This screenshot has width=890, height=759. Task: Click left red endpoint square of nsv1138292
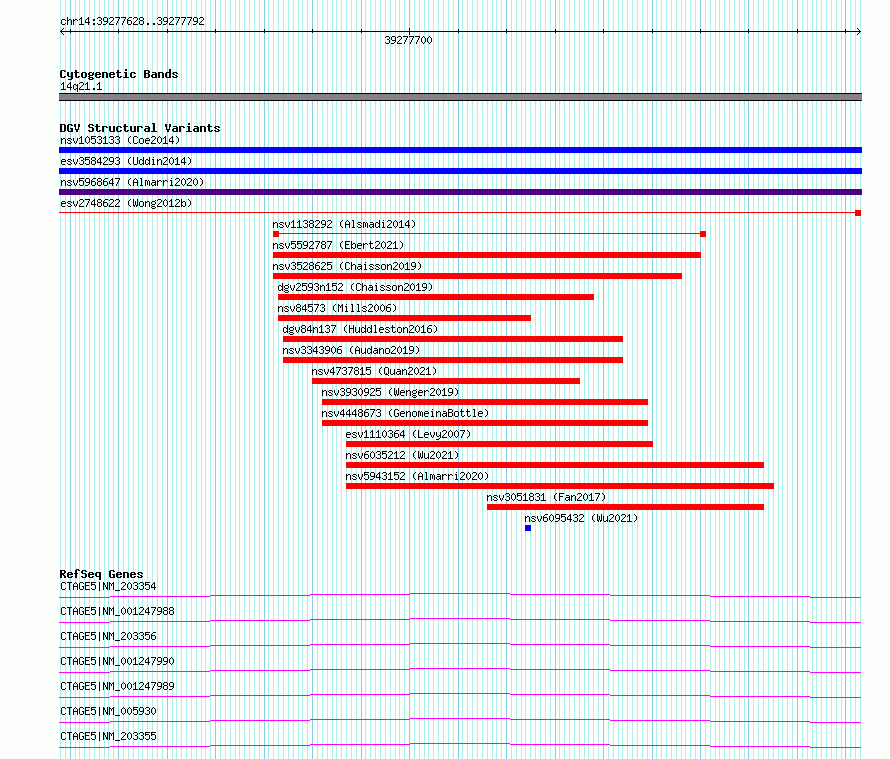[x=276, y=234]
